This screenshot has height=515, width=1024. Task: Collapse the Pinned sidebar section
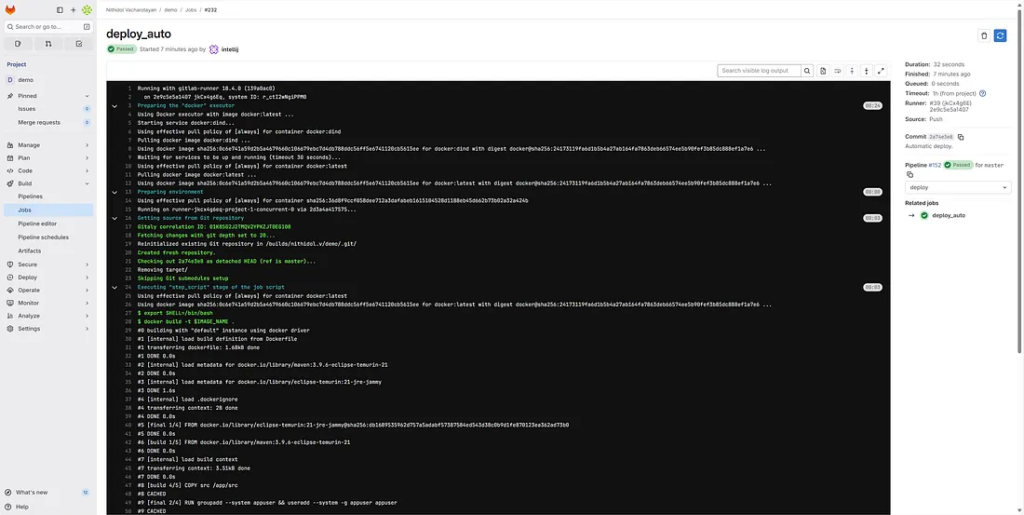(x=9, y=96)
